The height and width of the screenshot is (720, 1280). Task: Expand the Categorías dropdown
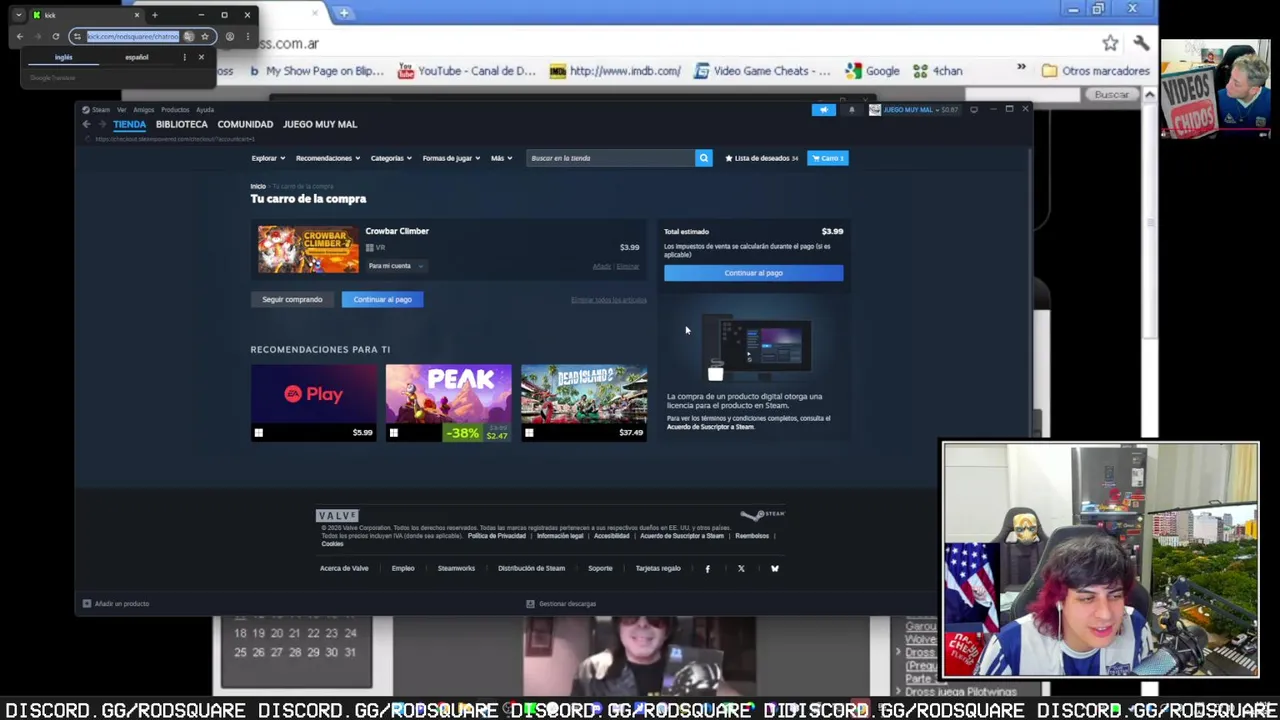pyautogui.click(x=391, y=158)
